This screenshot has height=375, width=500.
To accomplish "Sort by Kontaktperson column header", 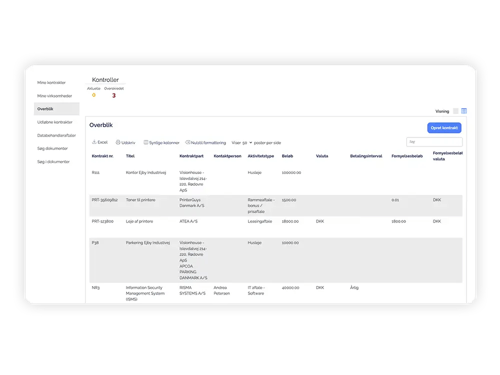I will pyautogui.click(x=227, y=156).
